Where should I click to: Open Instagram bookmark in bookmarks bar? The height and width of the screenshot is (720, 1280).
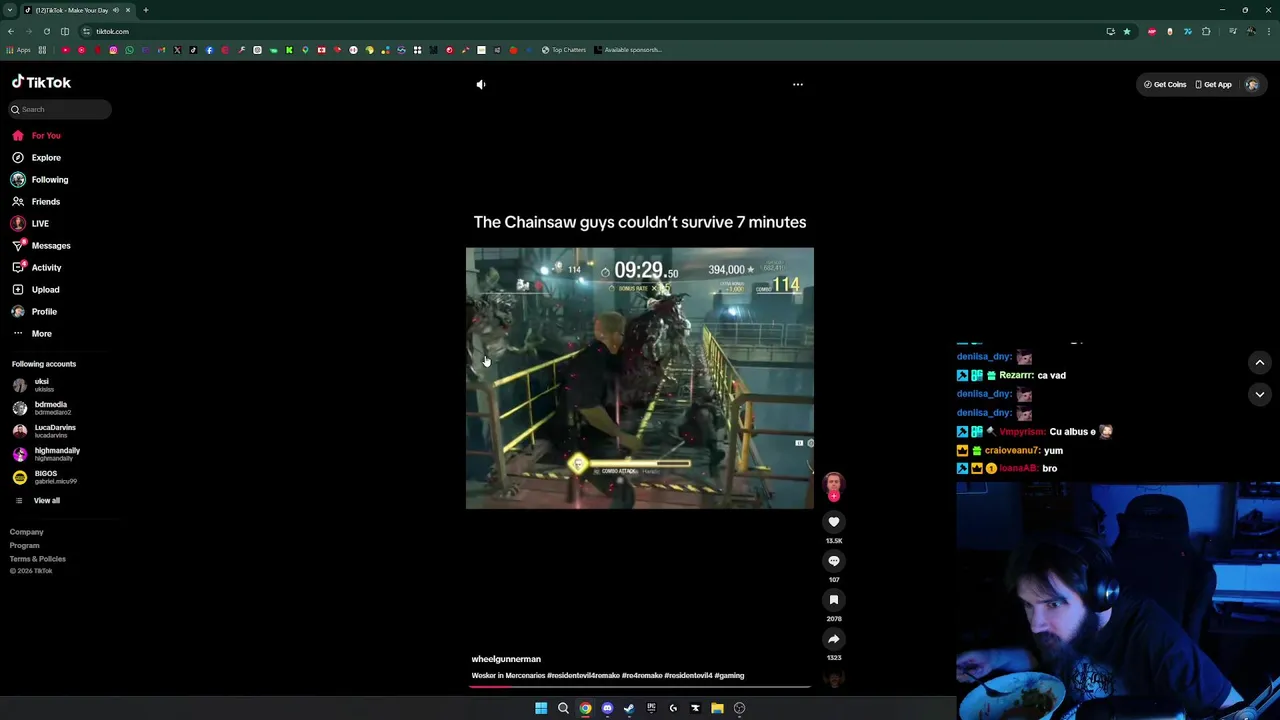point(113,50)
